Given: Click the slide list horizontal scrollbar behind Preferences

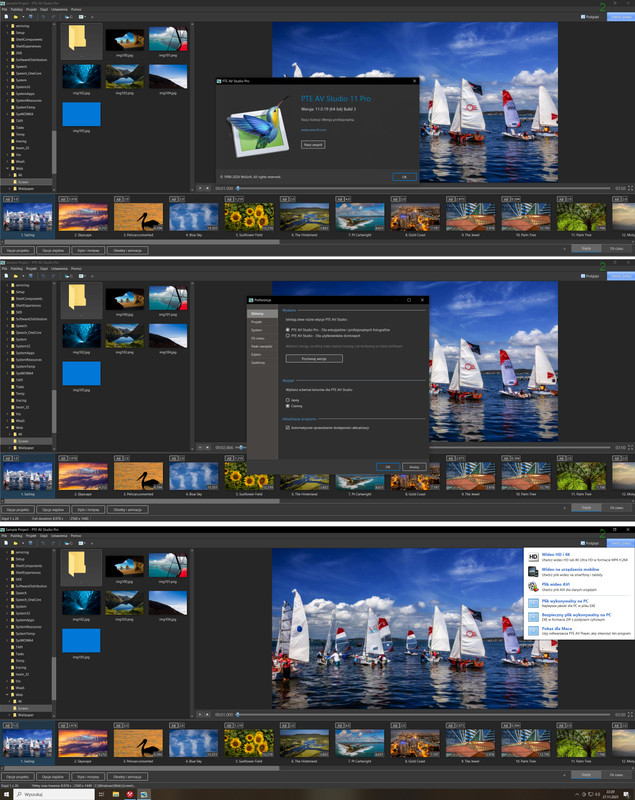Looking at the screenshot, I should [141, 501].
